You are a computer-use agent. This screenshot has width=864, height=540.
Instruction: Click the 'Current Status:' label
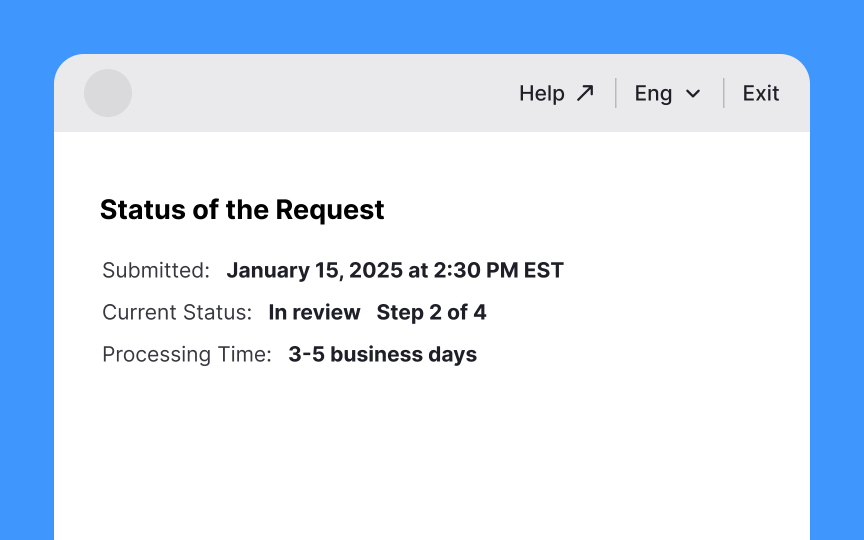click(x=177, y=312)
